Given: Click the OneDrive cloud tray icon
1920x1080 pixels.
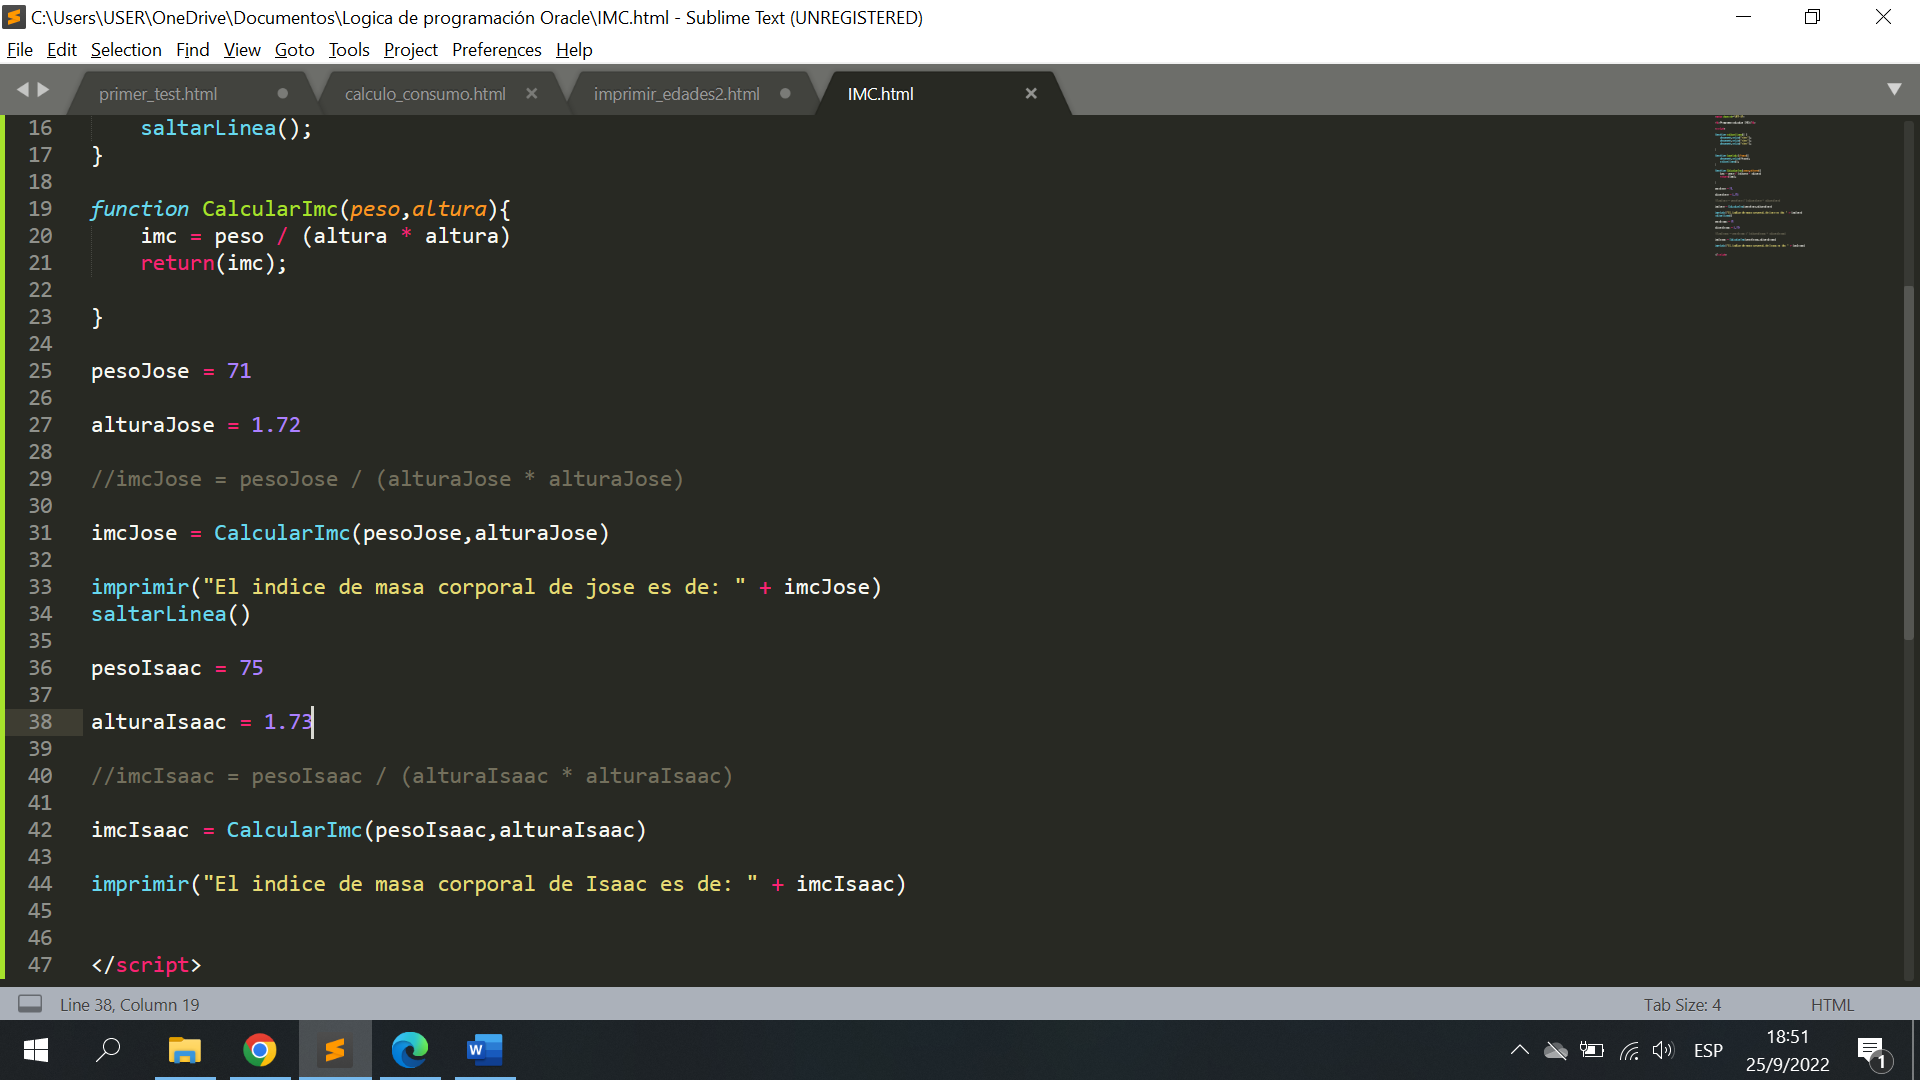Looking at the screenshot, I should pyautogui.click(x=1555, y=1050).
